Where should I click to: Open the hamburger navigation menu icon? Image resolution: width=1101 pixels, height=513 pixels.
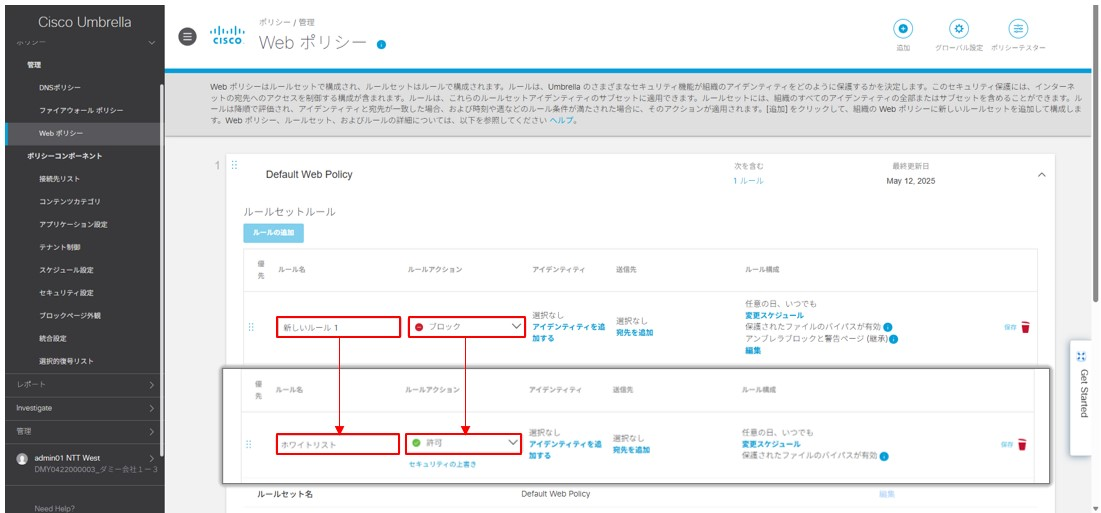pos(187,36)
